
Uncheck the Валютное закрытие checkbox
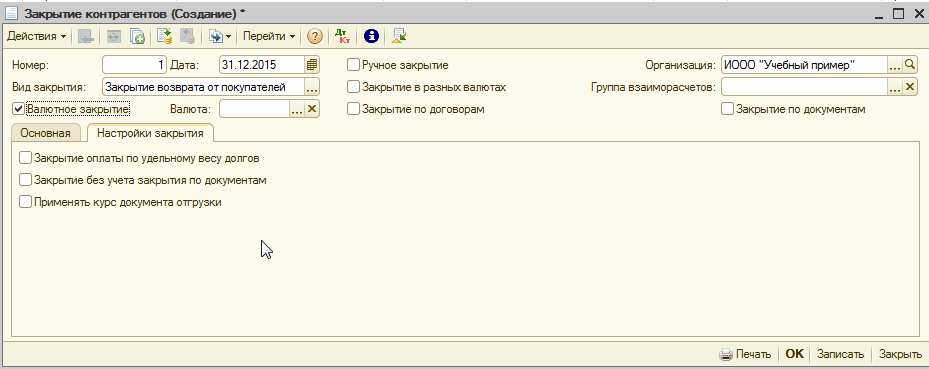[x=18, y=109]
